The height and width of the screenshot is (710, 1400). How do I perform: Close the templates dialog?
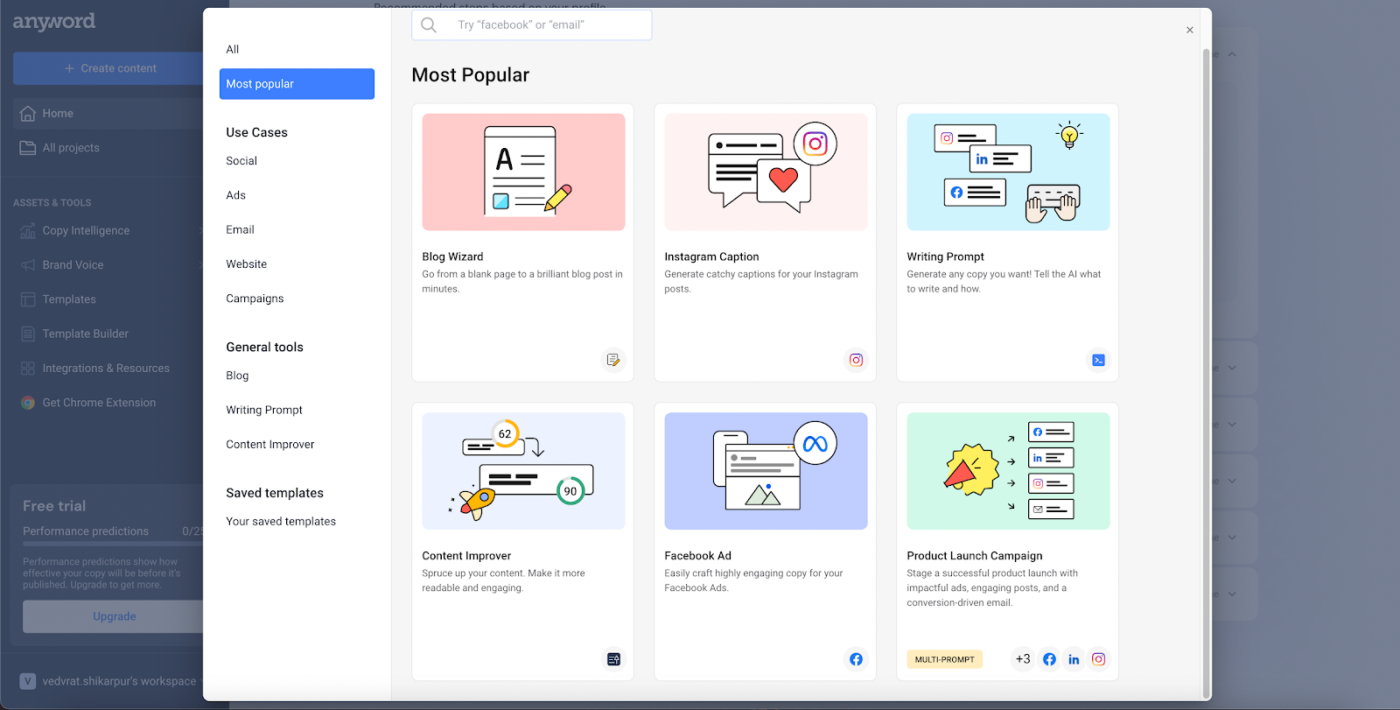pos(1190,30)
